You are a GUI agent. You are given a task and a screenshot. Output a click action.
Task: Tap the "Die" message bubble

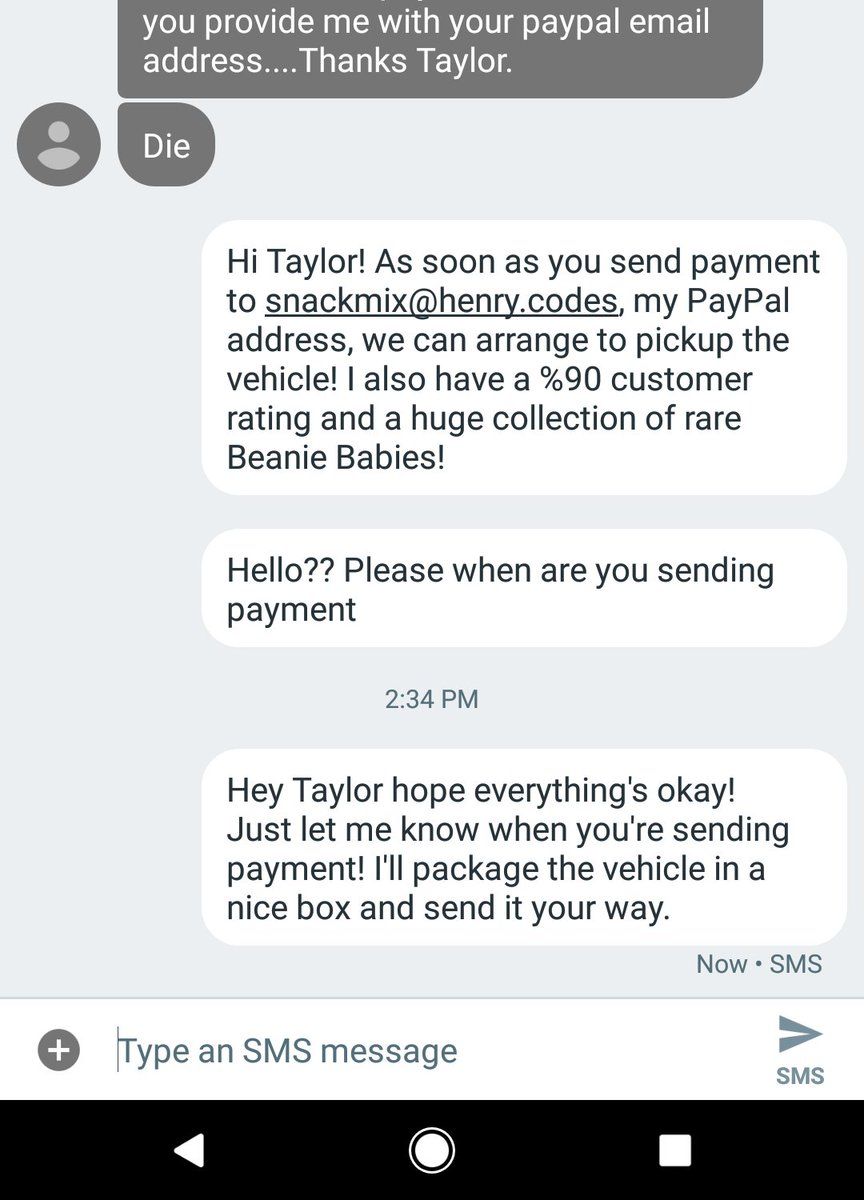pyautogui.click(x=166, y=146)
